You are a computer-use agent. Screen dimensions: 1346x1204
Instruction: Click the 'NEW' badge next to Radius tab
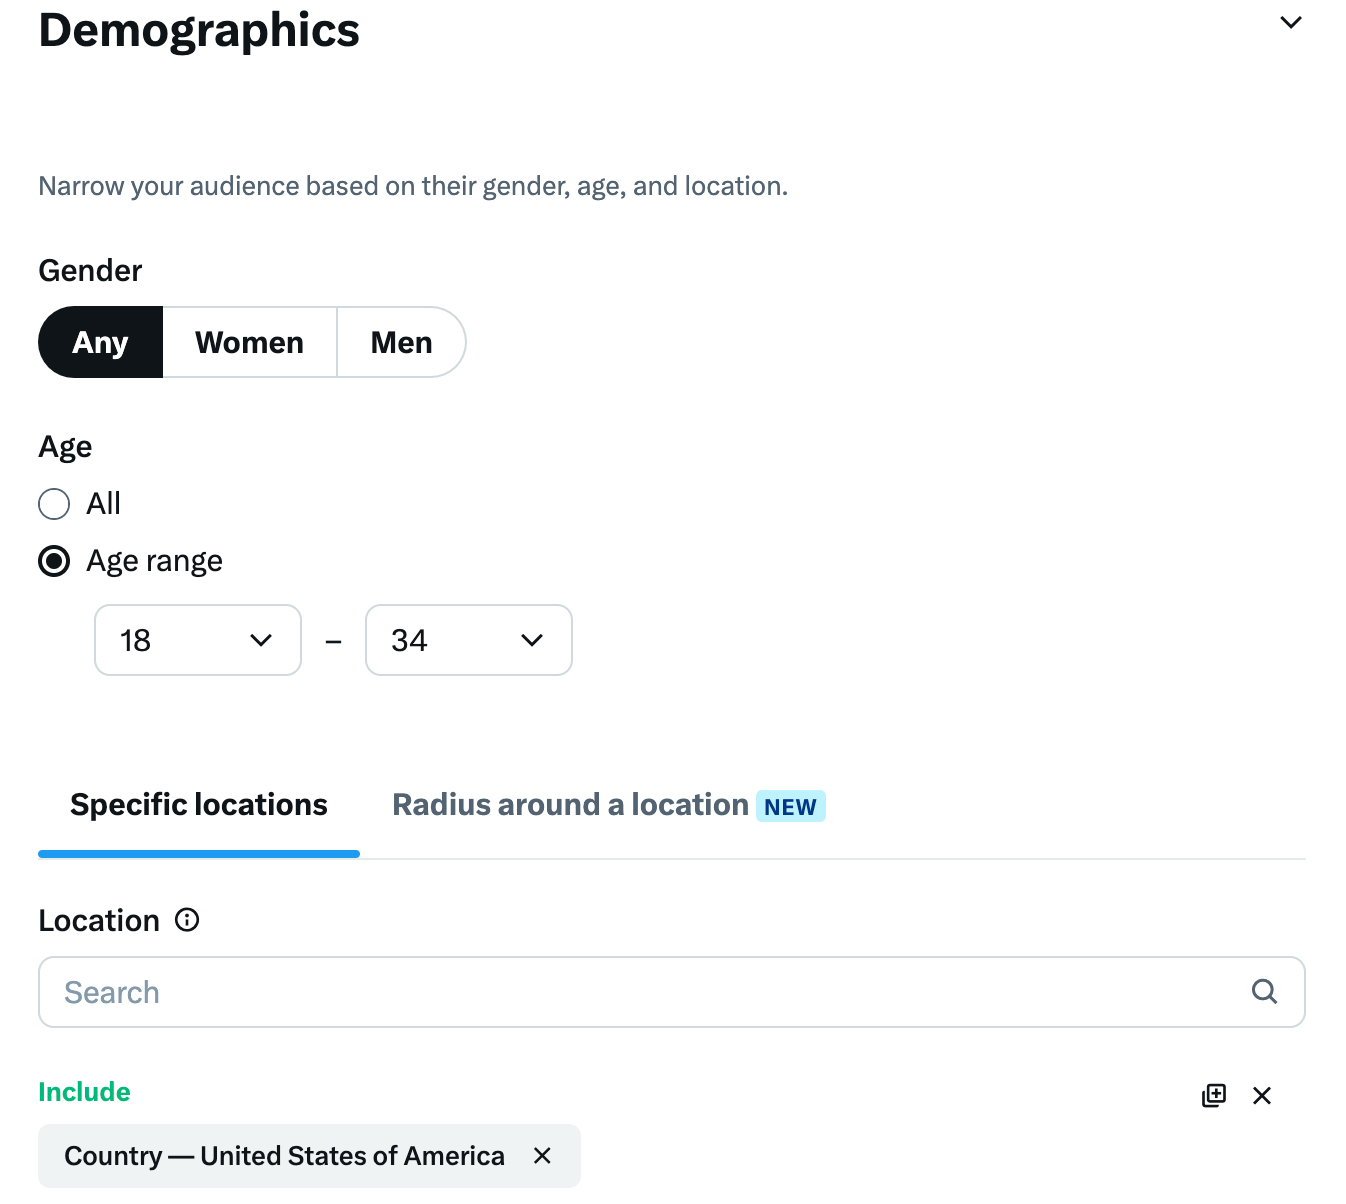(790, 806)
